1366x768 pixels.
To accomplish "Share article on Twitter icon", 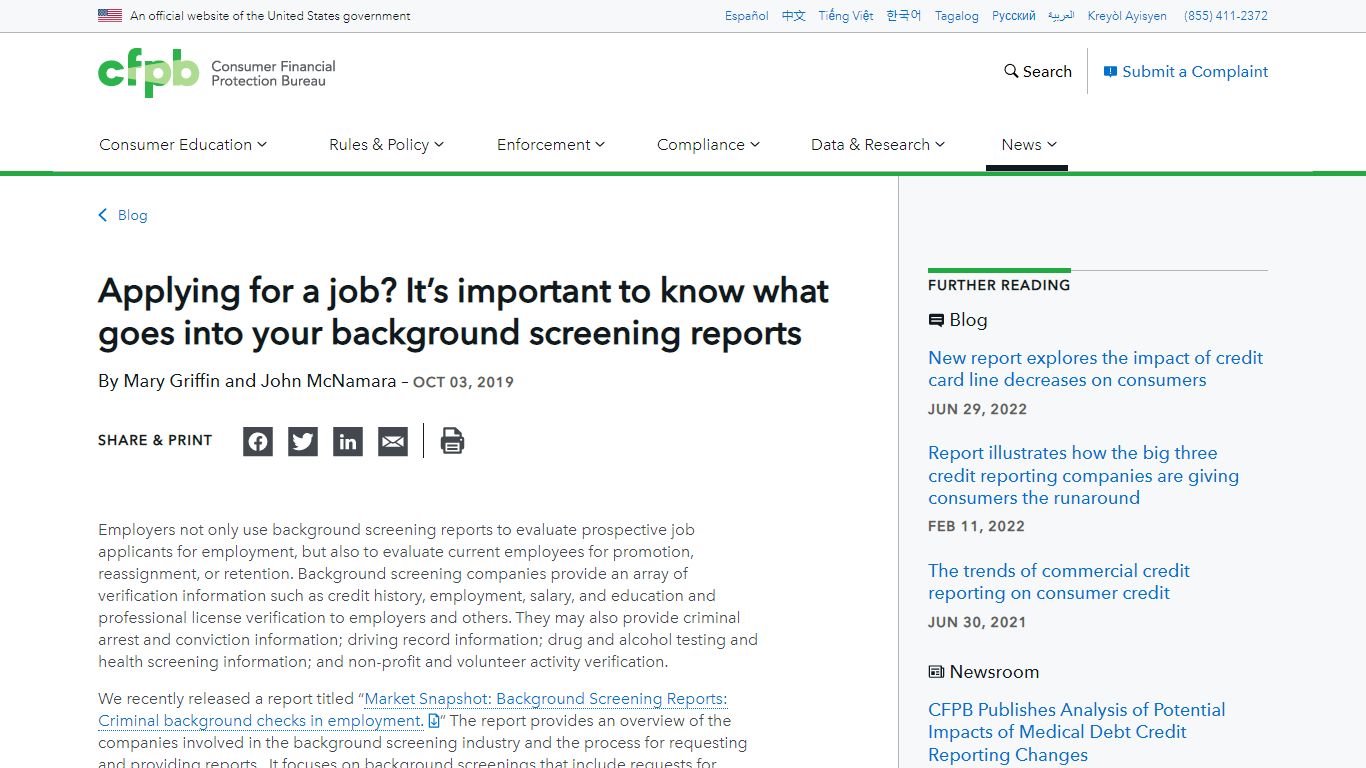I will (303, 441).
